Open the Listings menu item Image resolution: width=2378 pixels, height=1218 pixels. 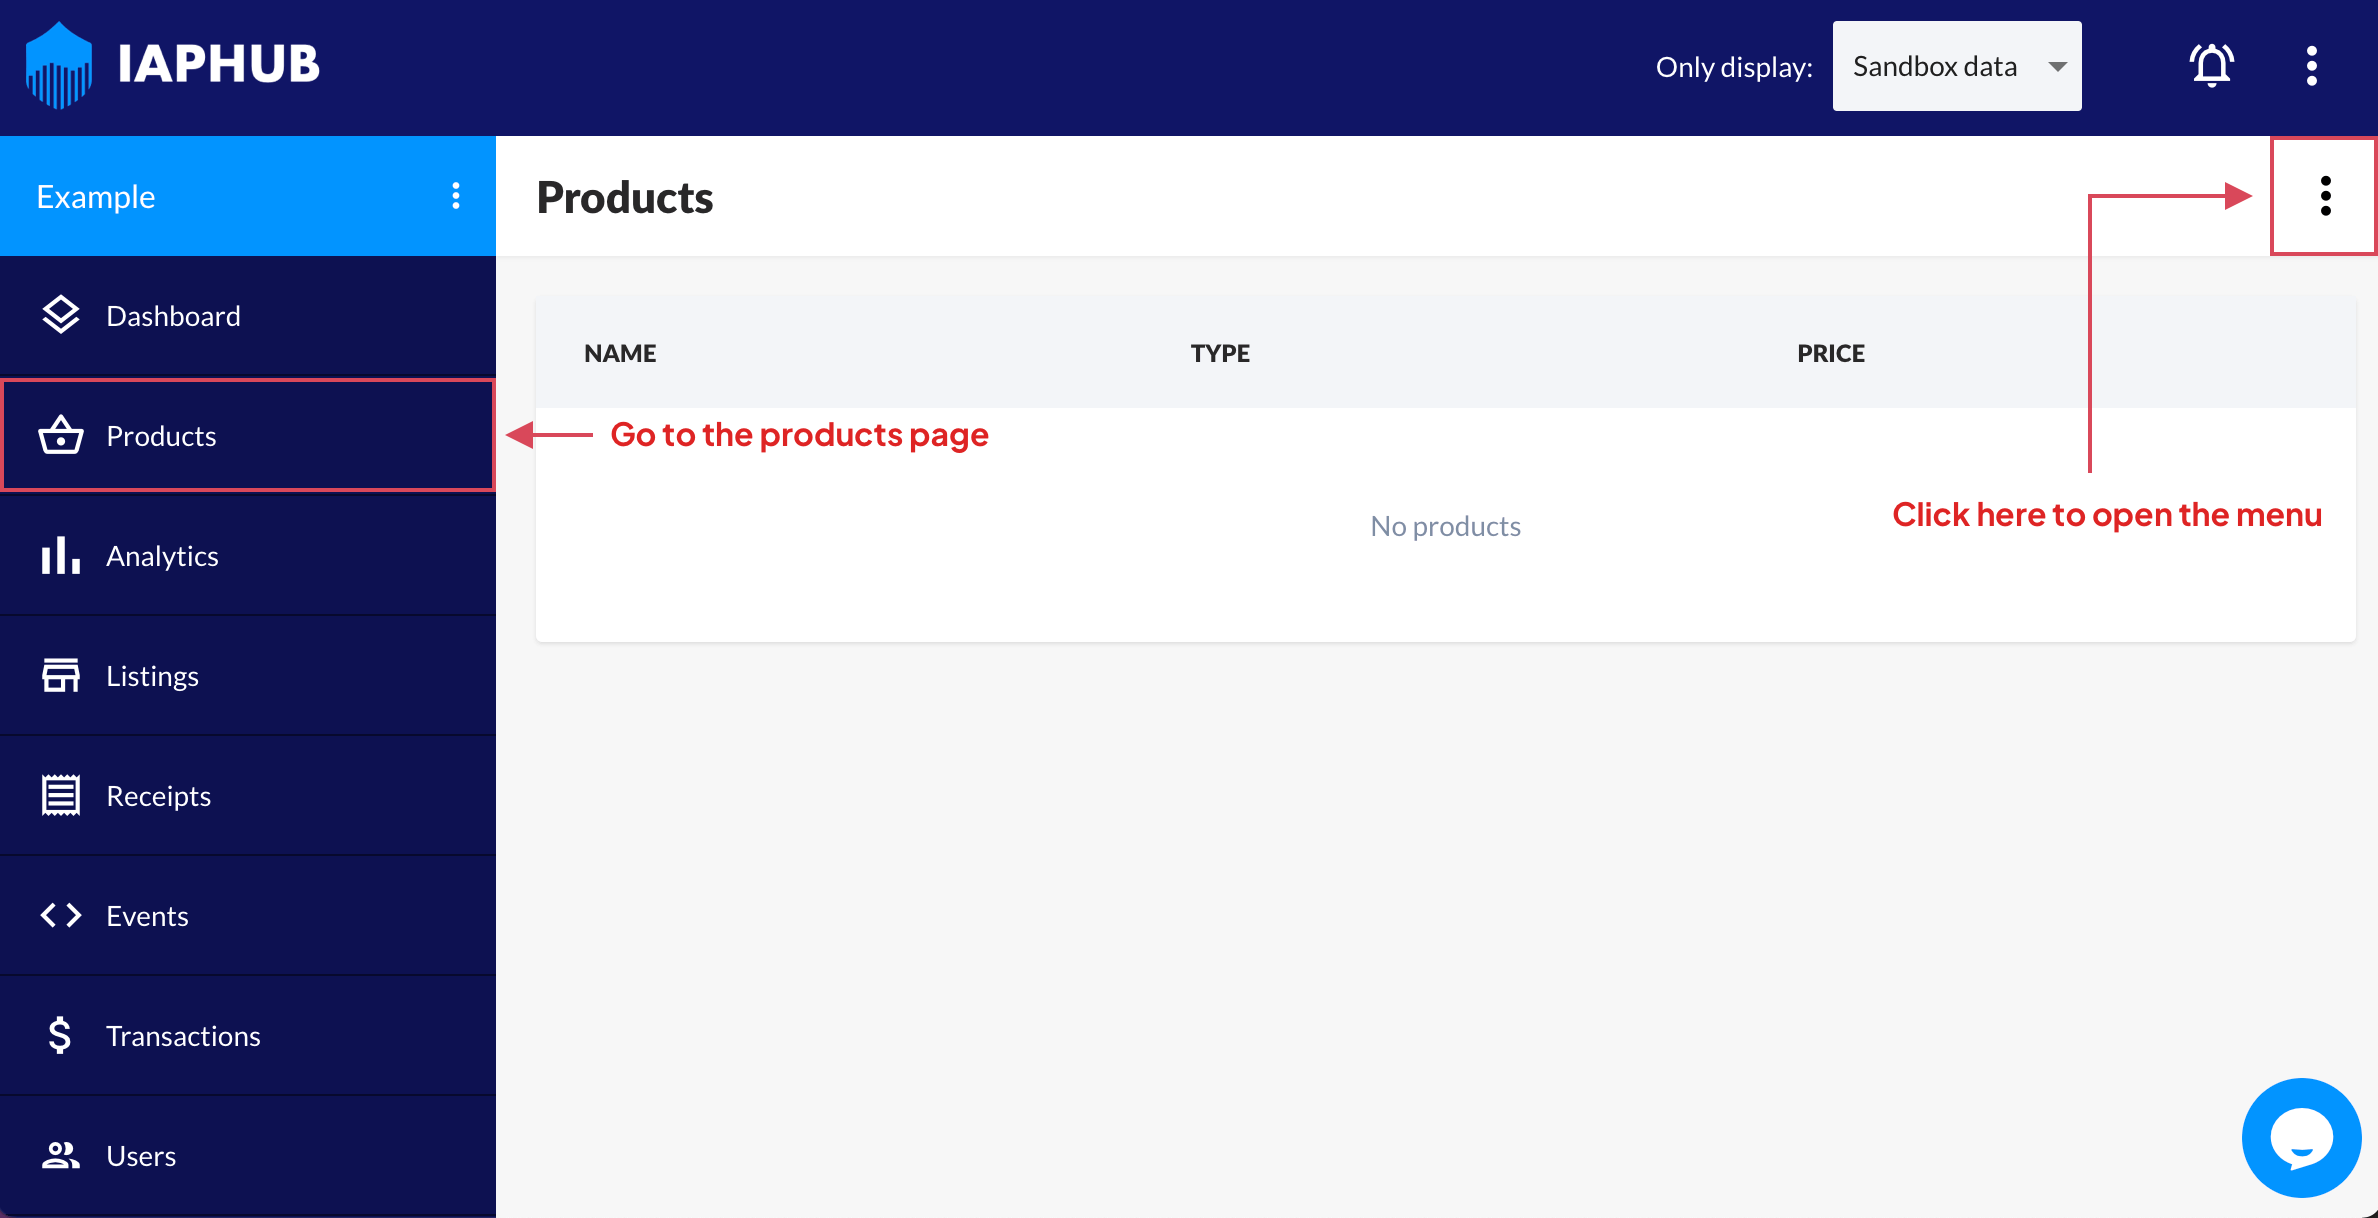click(152, 676)
